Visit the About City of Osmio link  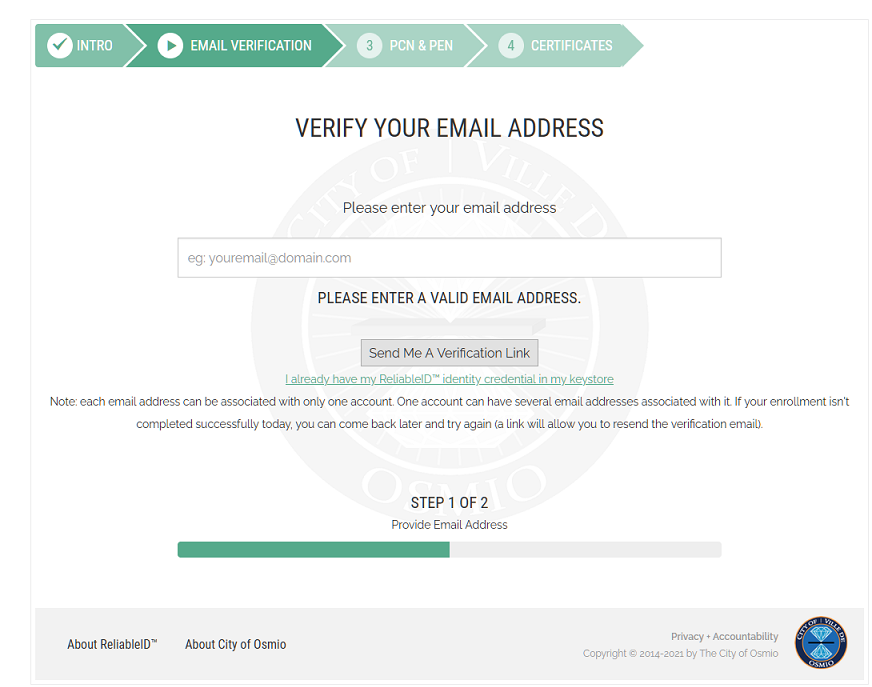point(235,644)
